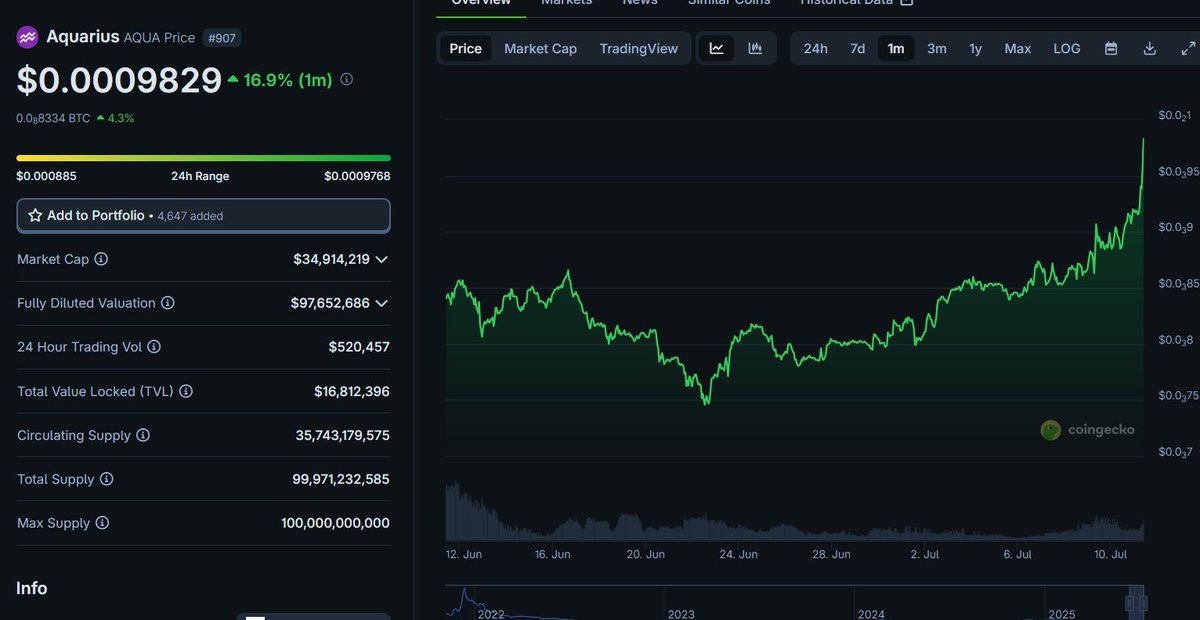Click the 99,971,232,585 total supply value
Image resolution: width=1200 pixels, height=620 pixels.
(x=341, y=479)
